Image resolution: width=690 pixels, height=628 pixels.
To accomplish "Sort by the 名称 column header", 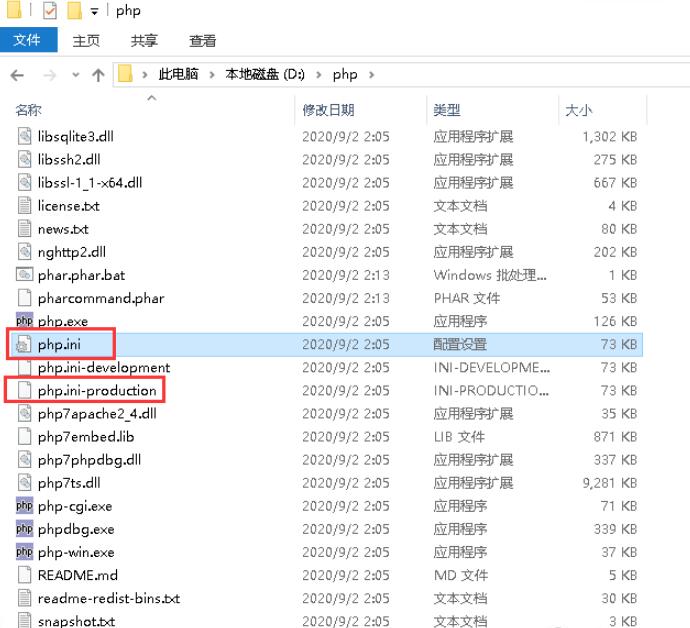I will 28,110.
